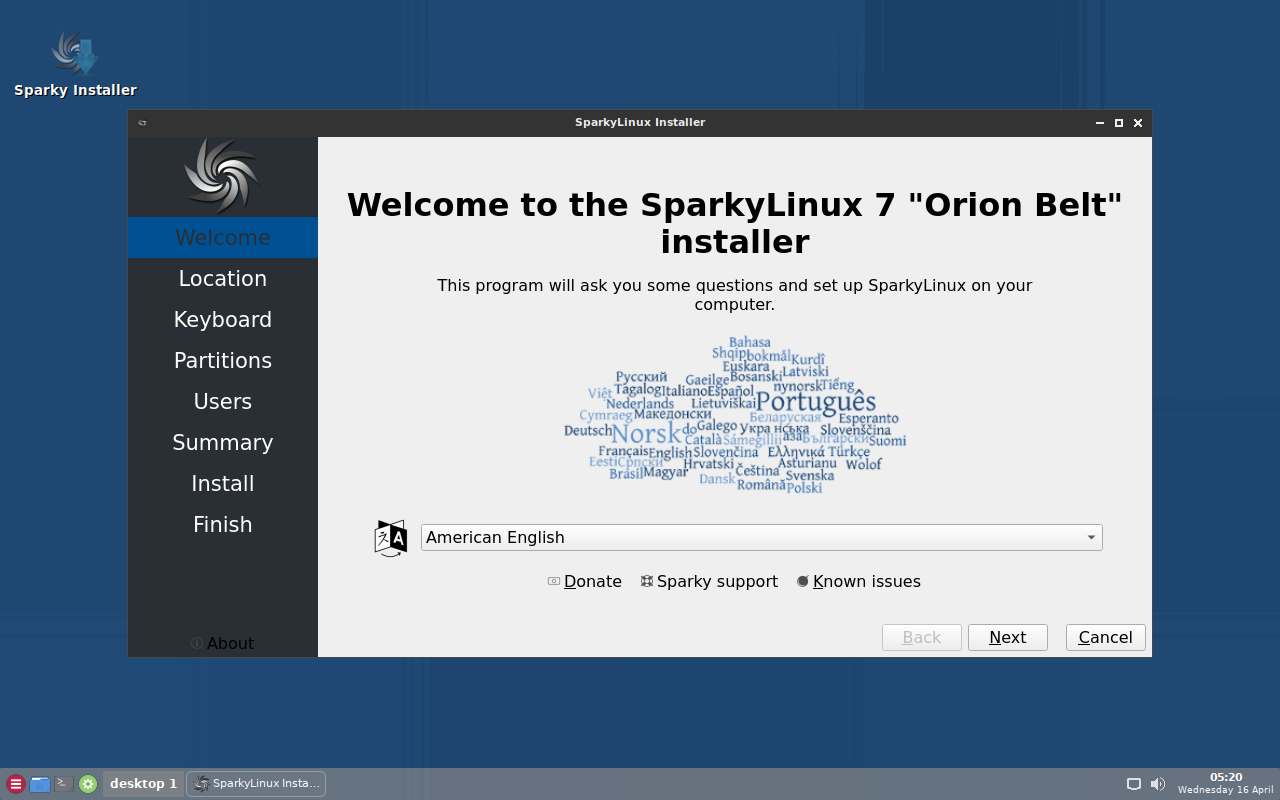Click the SparkyLinux Installer taskbar button

coord(256,784)
